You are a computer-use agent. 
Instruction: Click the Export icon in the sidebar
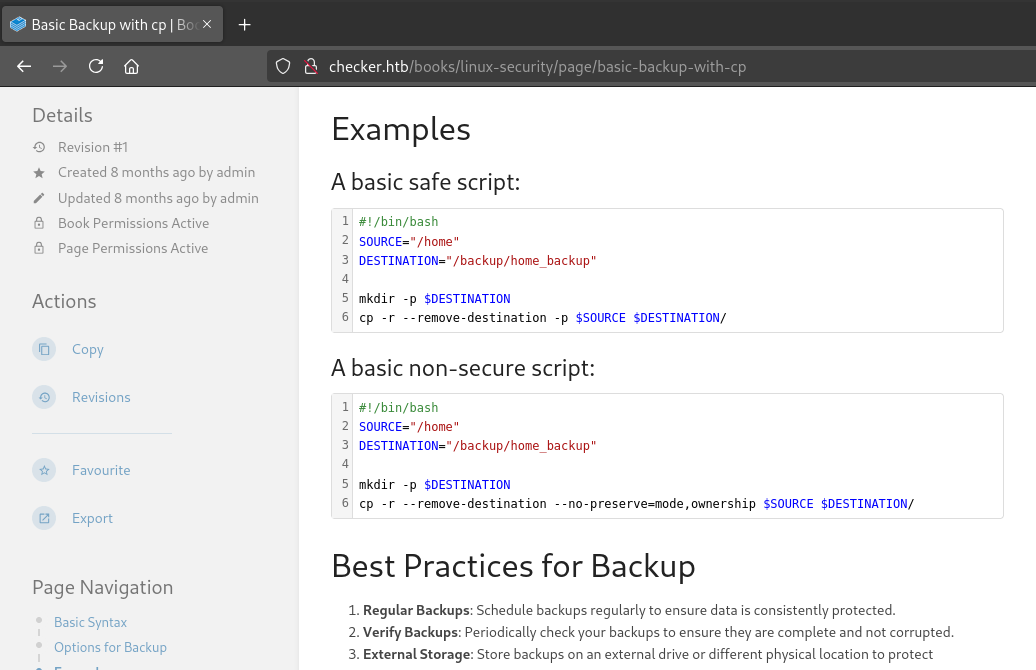pyautogui.click(x=44, y=518)
